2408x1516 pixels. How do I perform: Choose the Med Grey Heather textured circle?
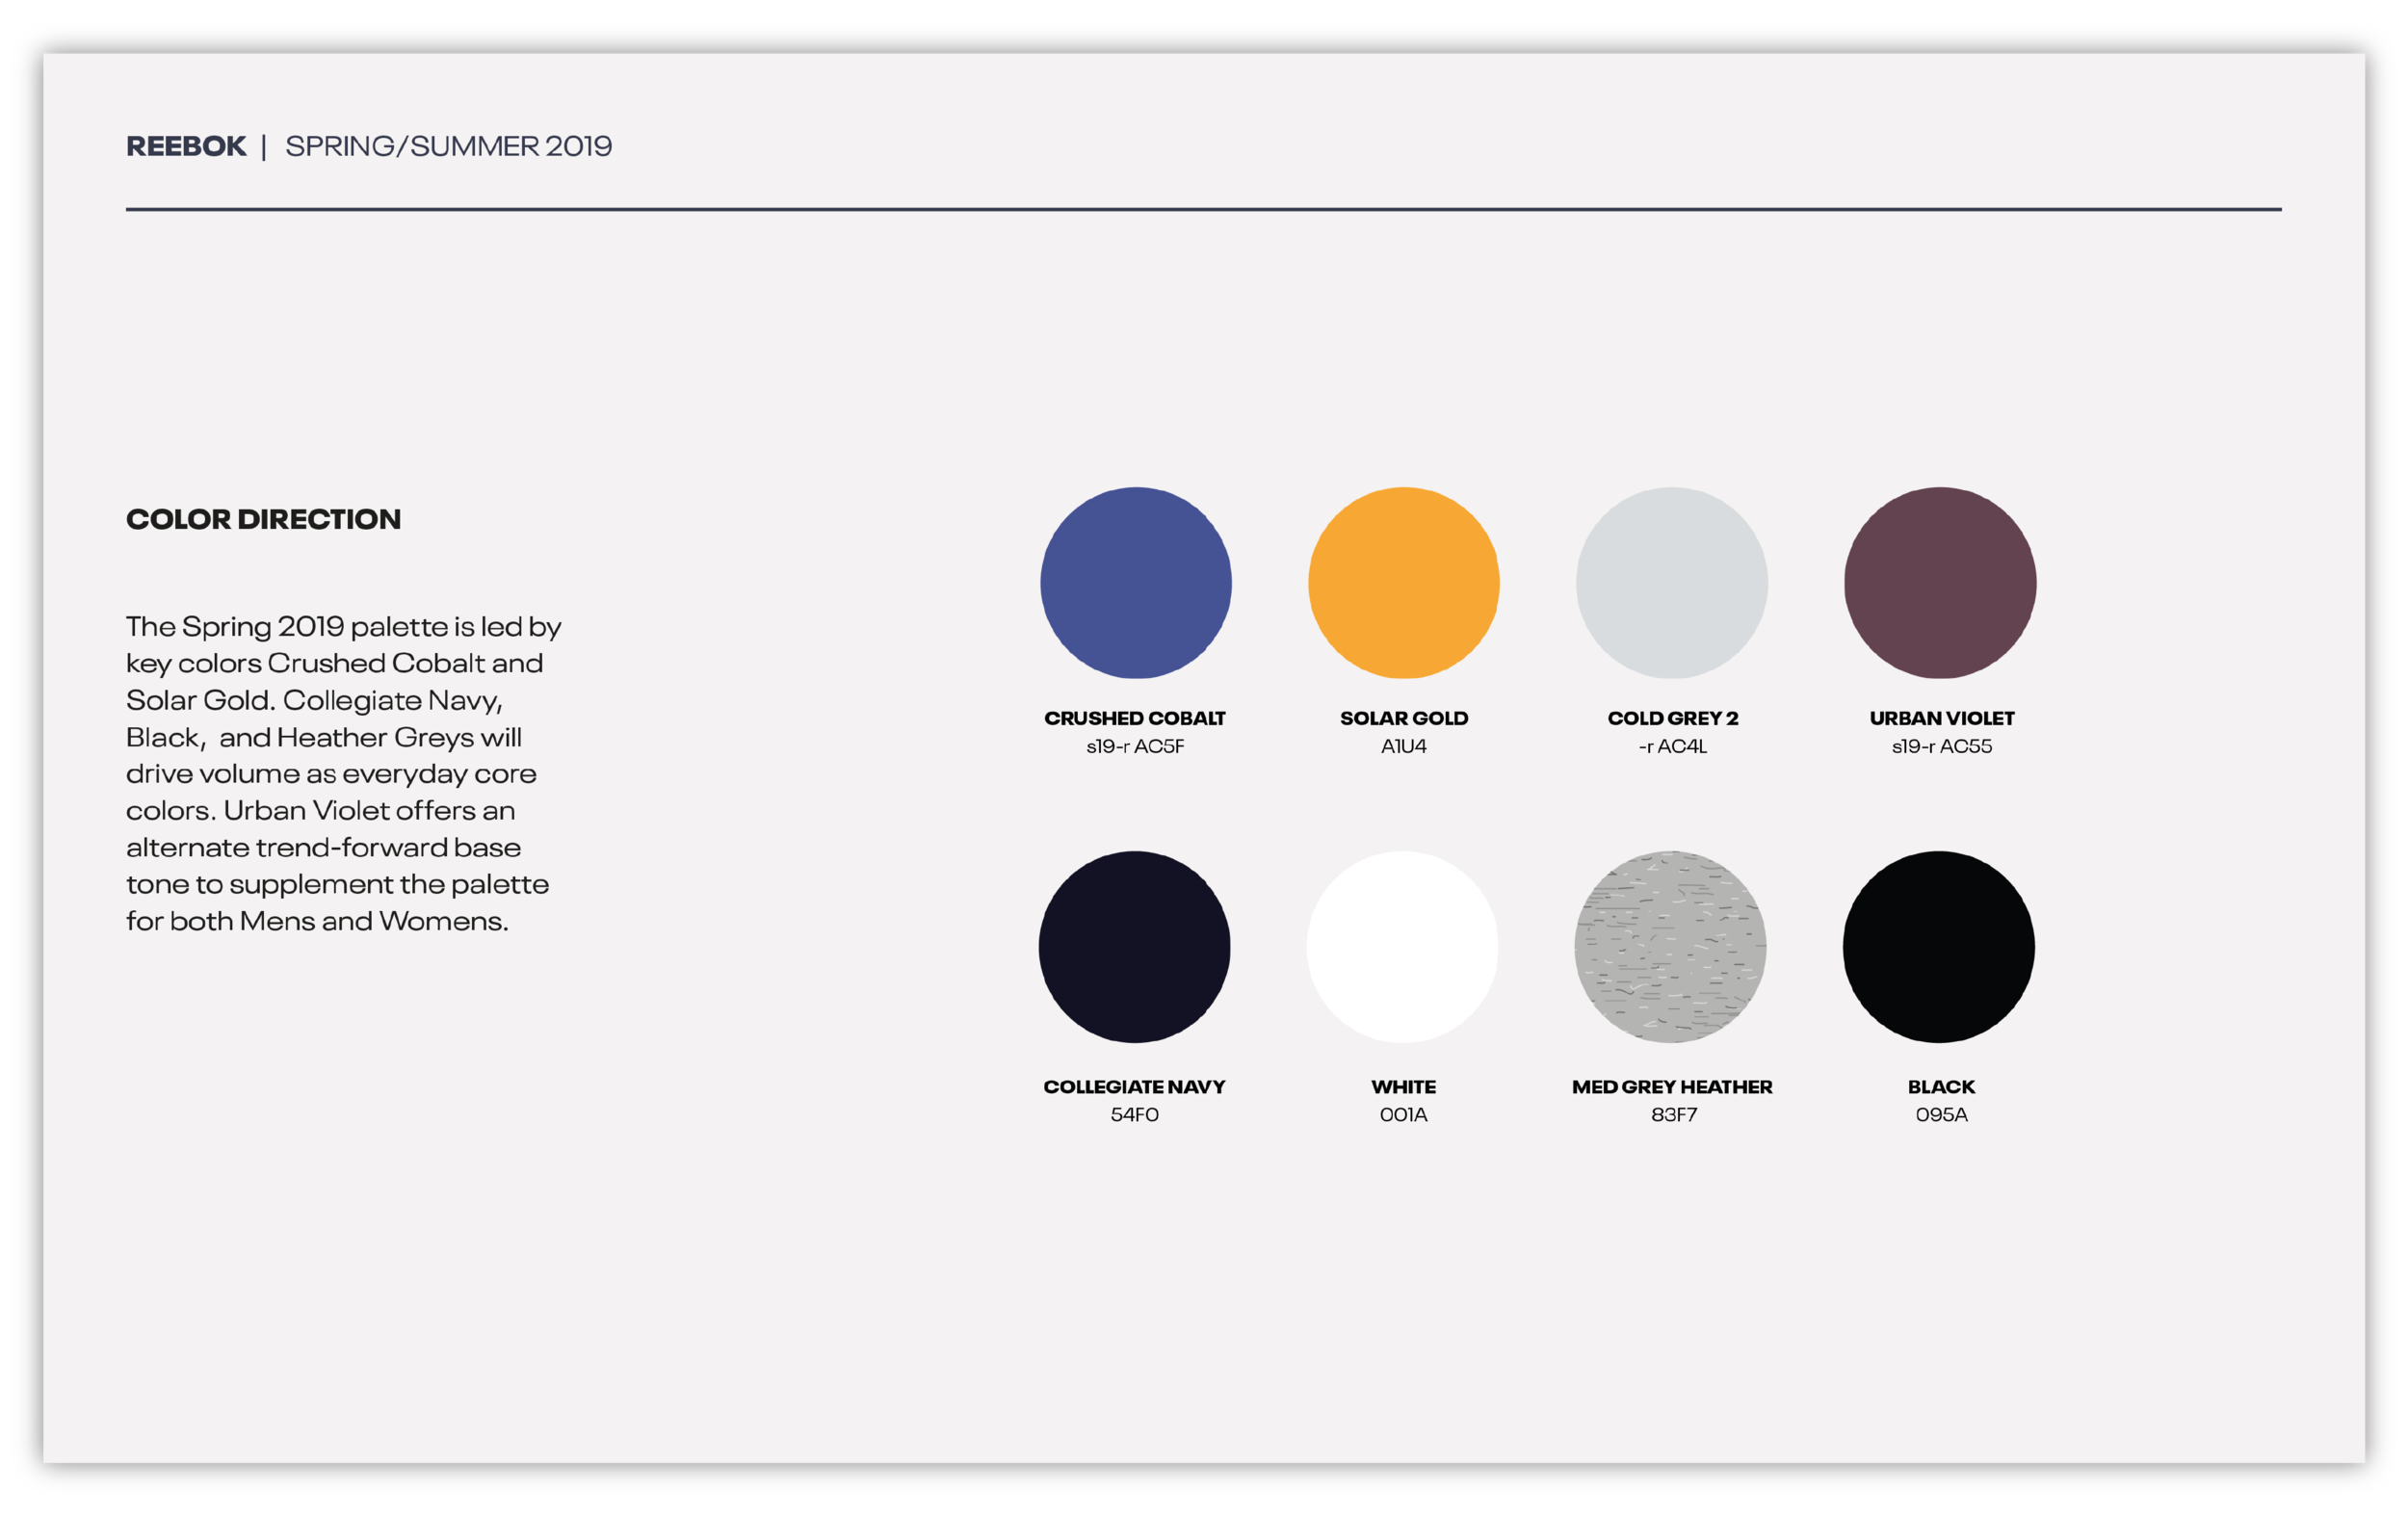point(1671,947)
